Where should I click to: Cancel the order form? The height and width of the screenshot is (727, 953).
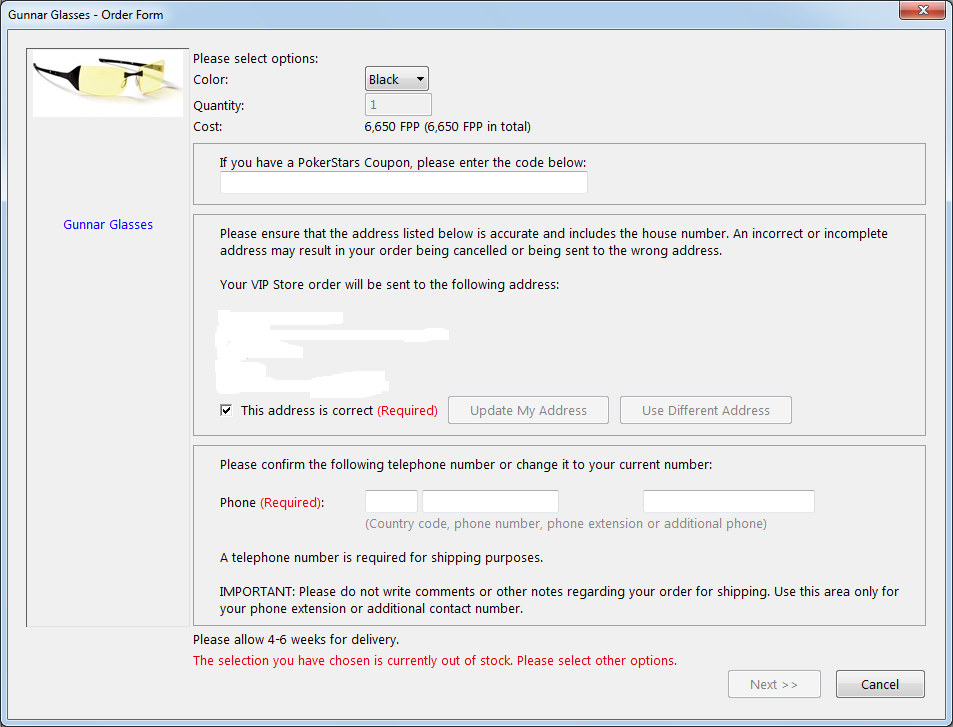[880, 684]
